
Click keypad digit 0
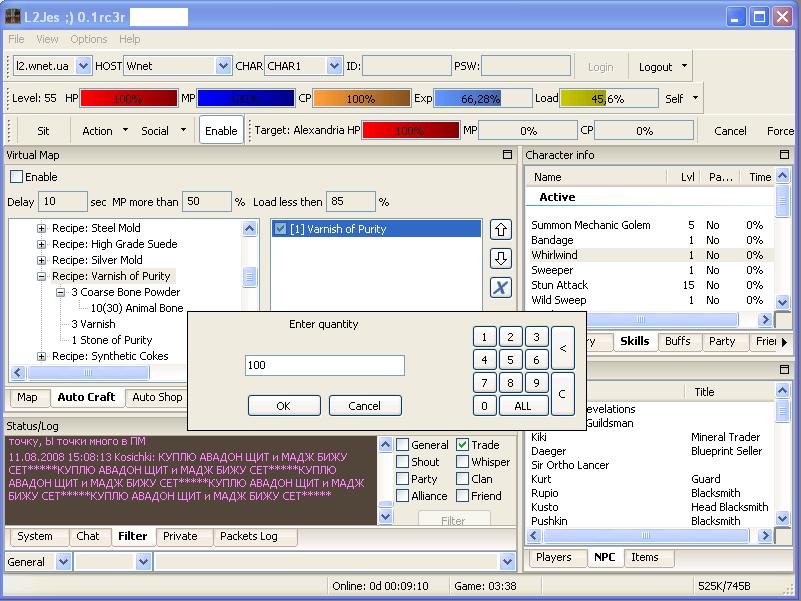(484, 406)
